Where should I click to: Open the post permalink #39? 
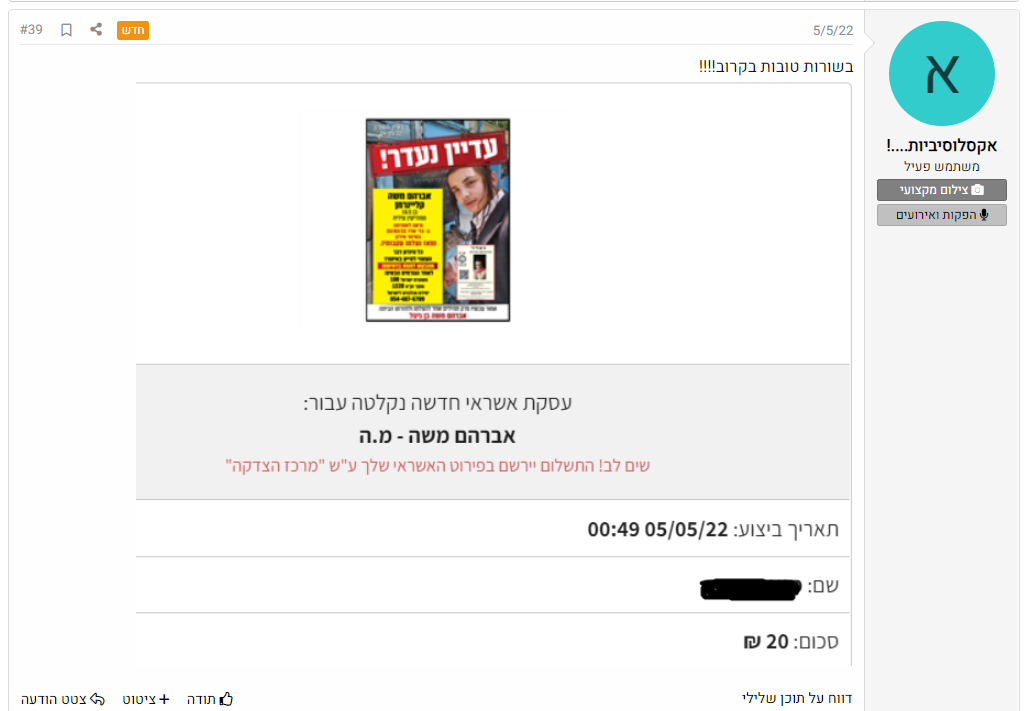(31, 30)
